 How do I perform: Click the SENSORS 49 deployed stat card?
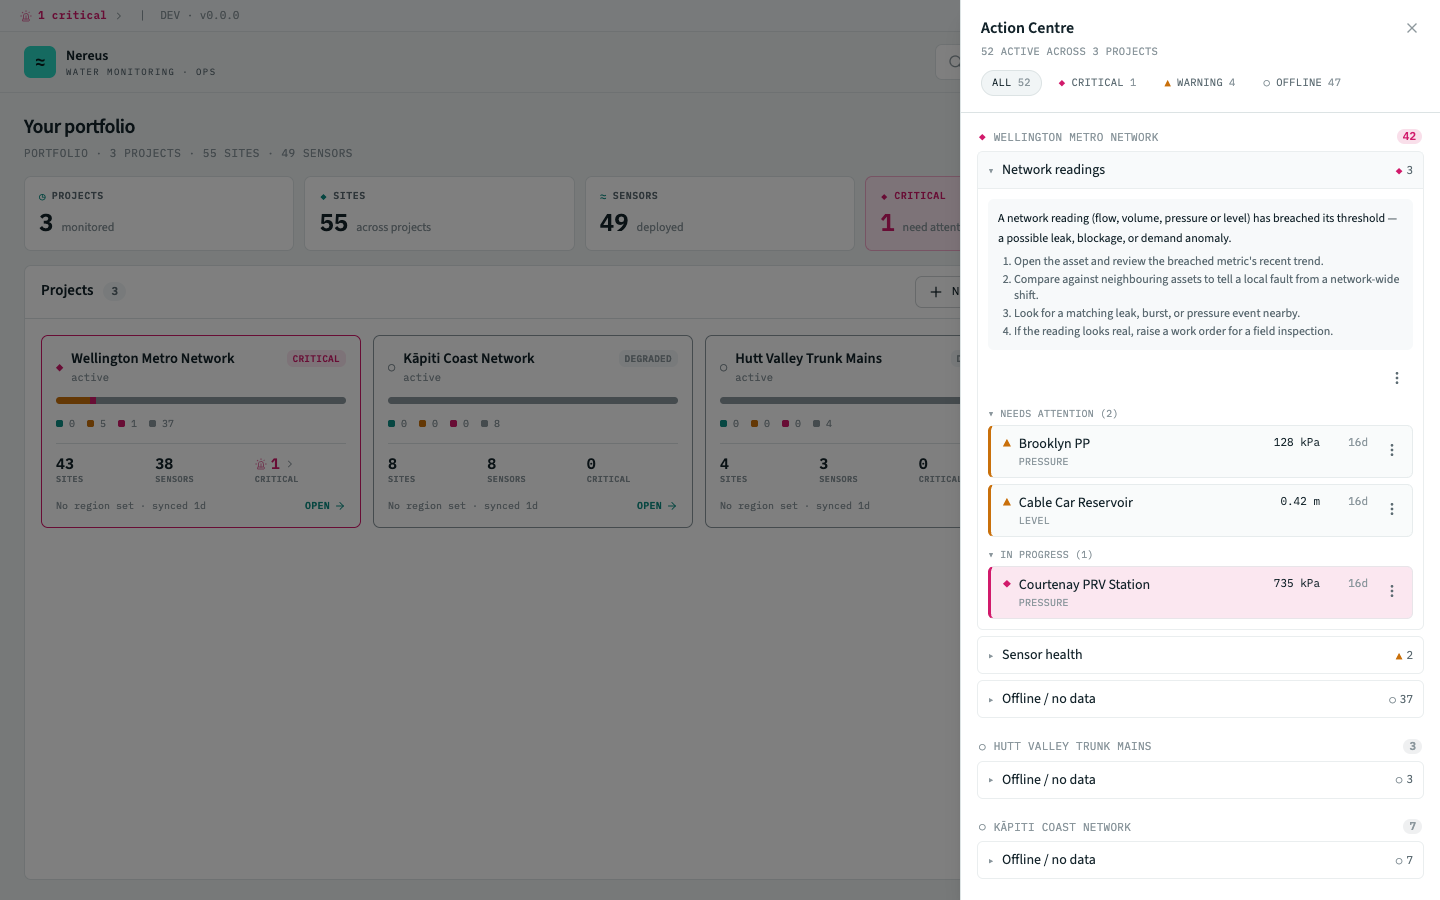[x=719, y=214]
